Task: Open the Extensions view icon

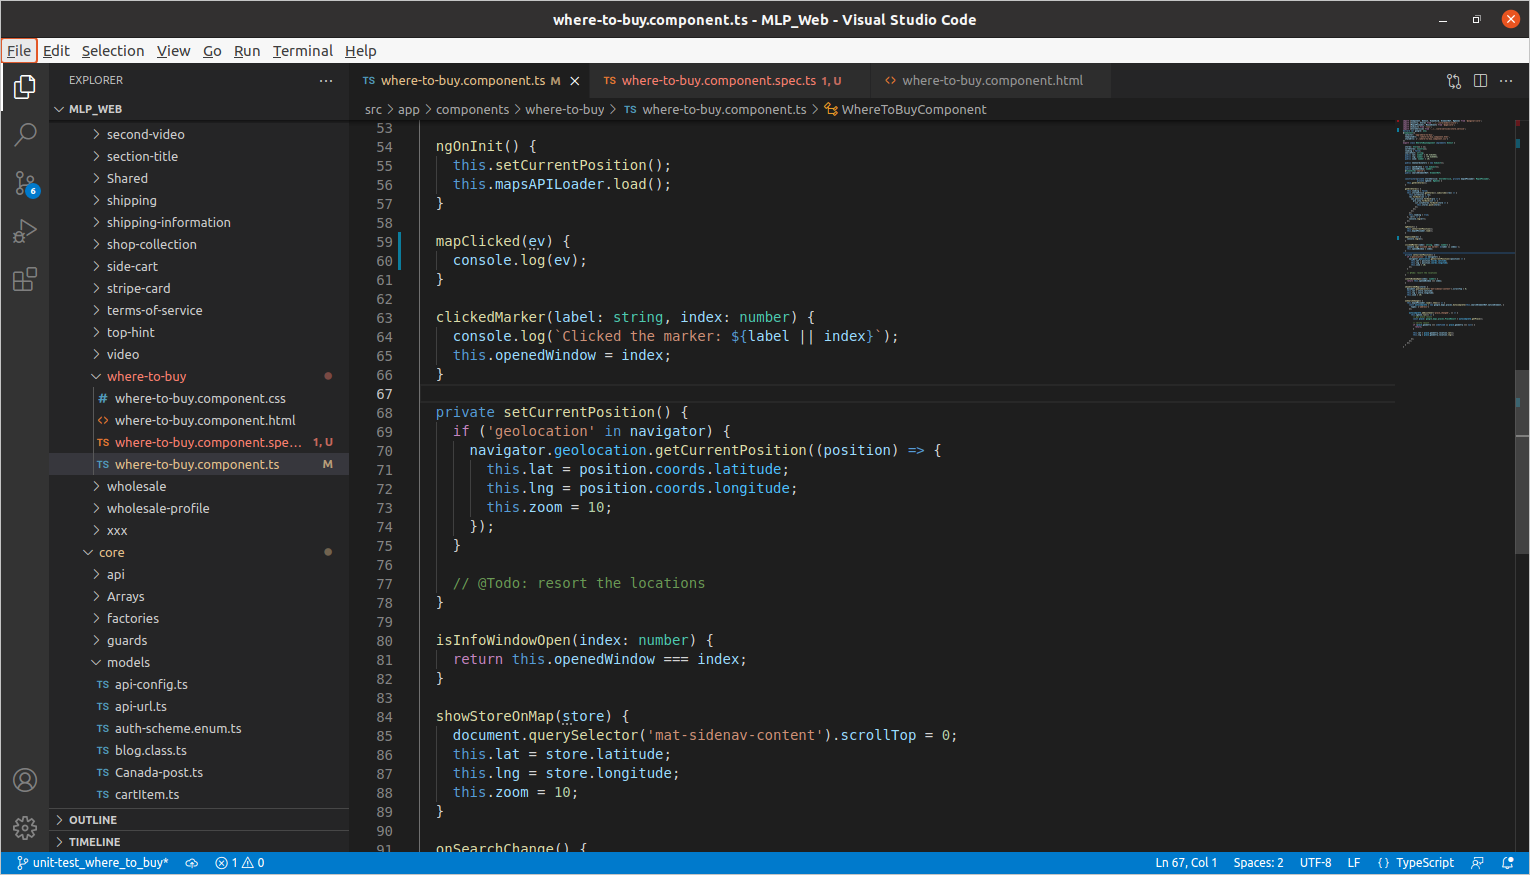Action: pos(25,279)
